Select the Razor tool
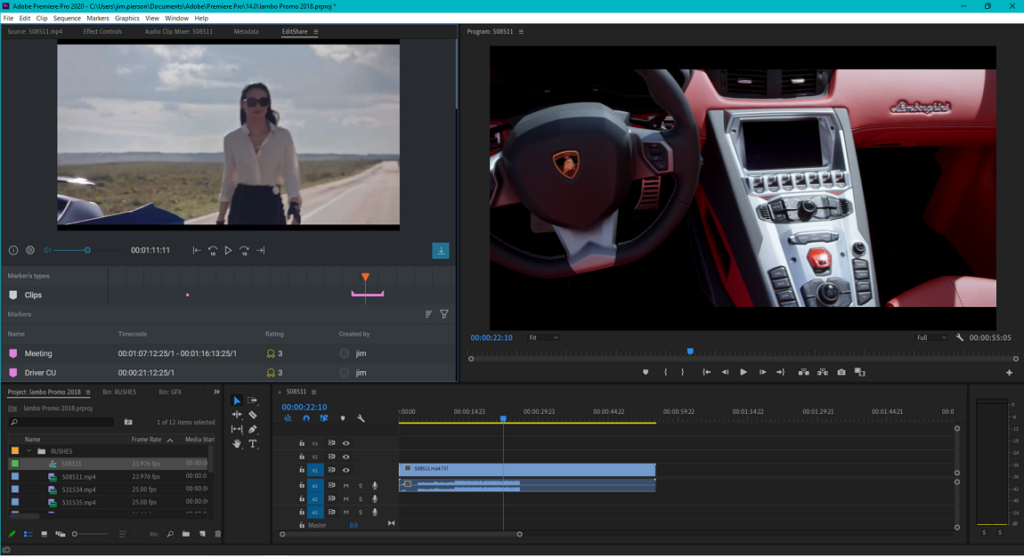Image resolution: width=1024 pixels, height=558 pixels. (253, 415)
